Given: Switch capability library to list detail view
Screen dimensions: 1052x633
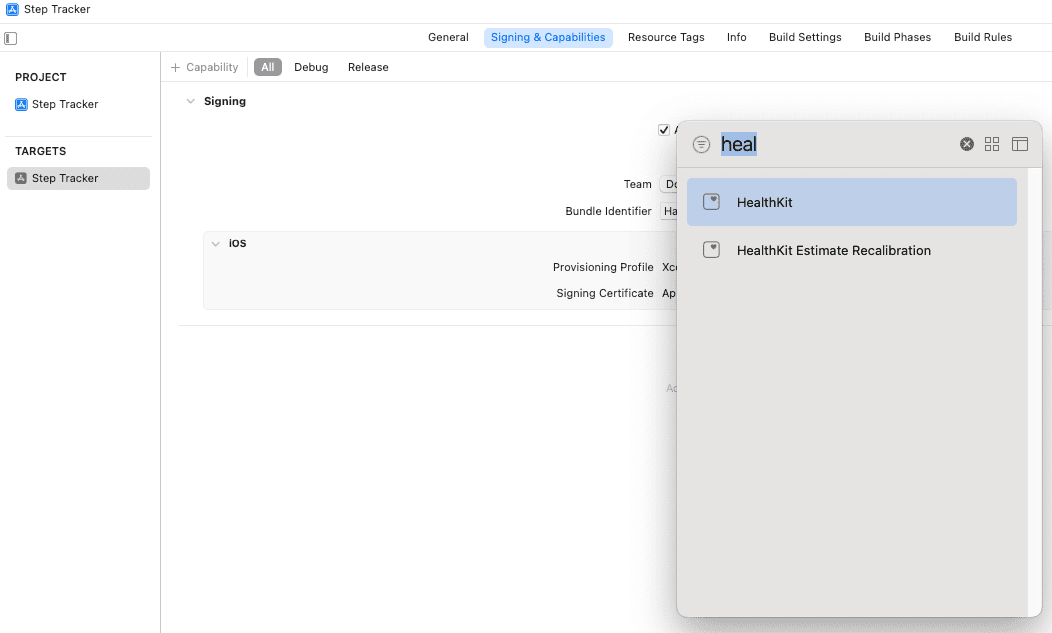Looking at the screenshot, I should [1020, 144].
